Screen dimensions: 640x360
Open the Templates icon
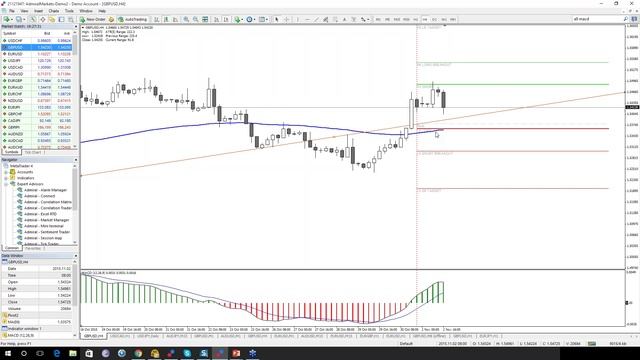click(262, 19)
